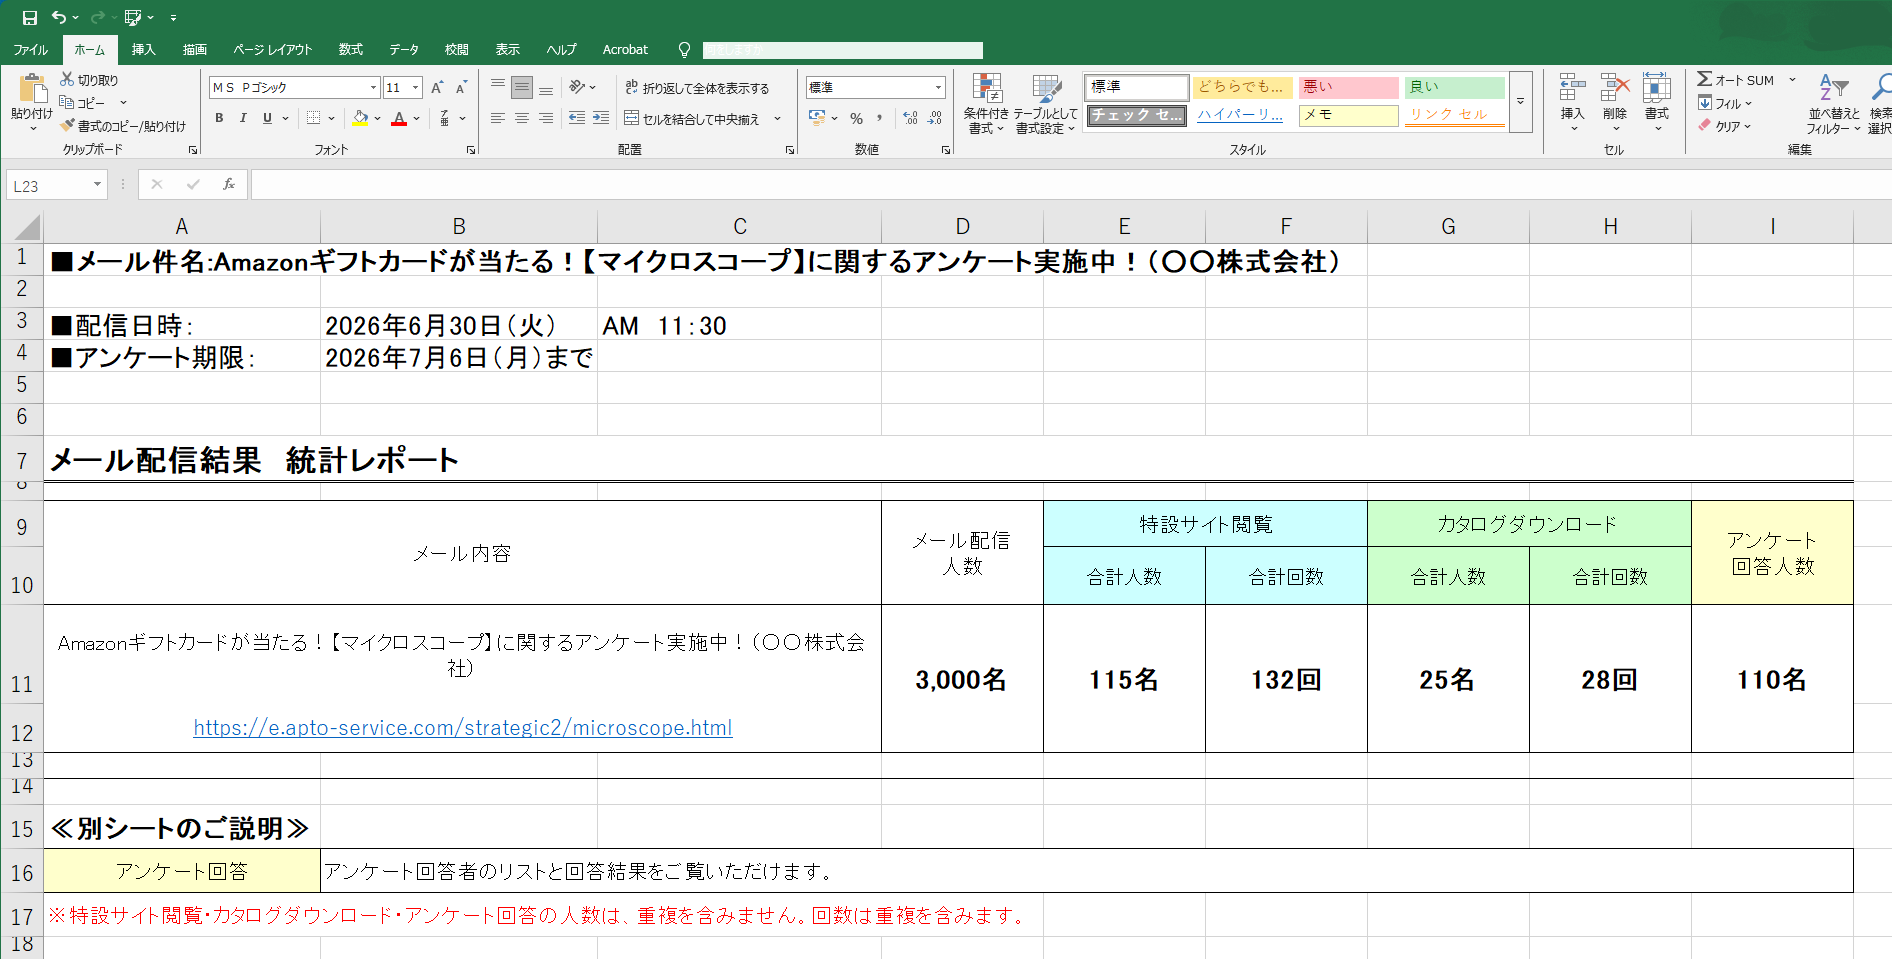Redo the last undone action
The width and height of the screenshot is (1892, 959).
[x=97, y=17]
